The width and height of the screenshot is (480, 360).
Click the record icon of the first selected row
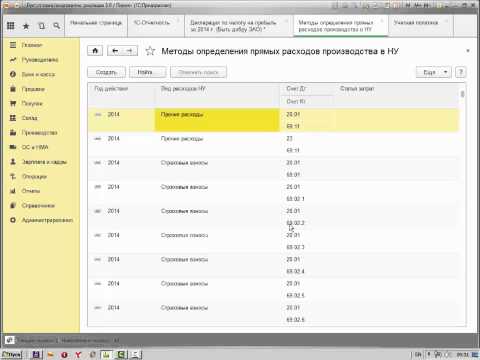[x=98, y=114]
